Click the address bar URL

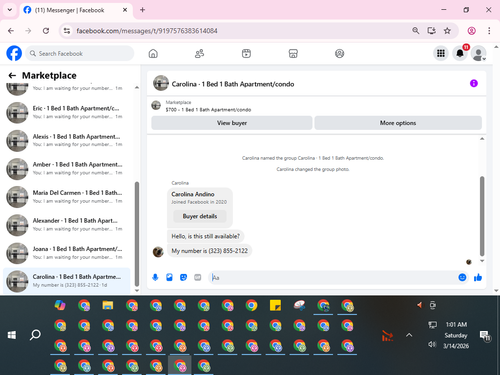[147, 31]
